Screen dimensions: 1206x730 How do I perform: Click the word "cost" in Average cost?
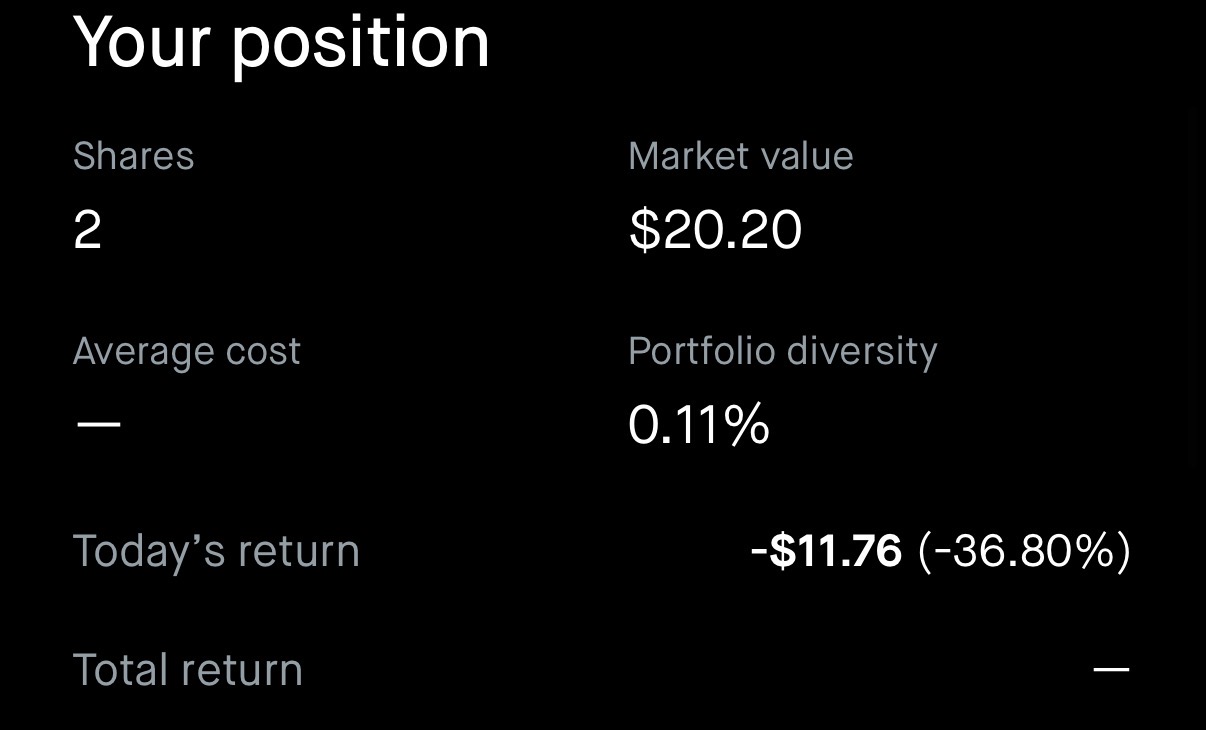[x=264, y=352]
